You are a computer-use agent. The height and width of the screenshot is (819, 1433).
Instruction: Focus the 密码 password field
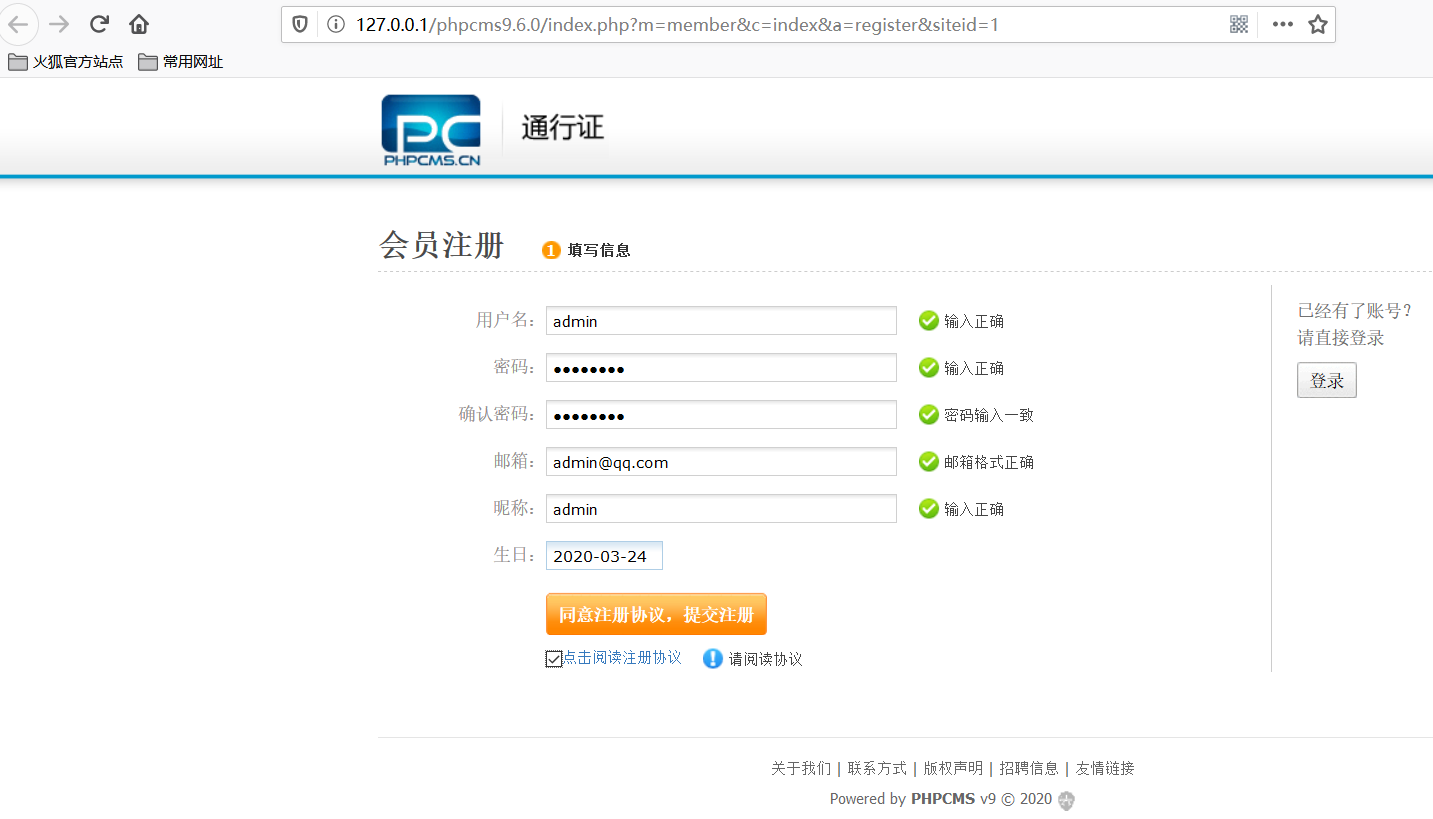click(x=721, y=368)
